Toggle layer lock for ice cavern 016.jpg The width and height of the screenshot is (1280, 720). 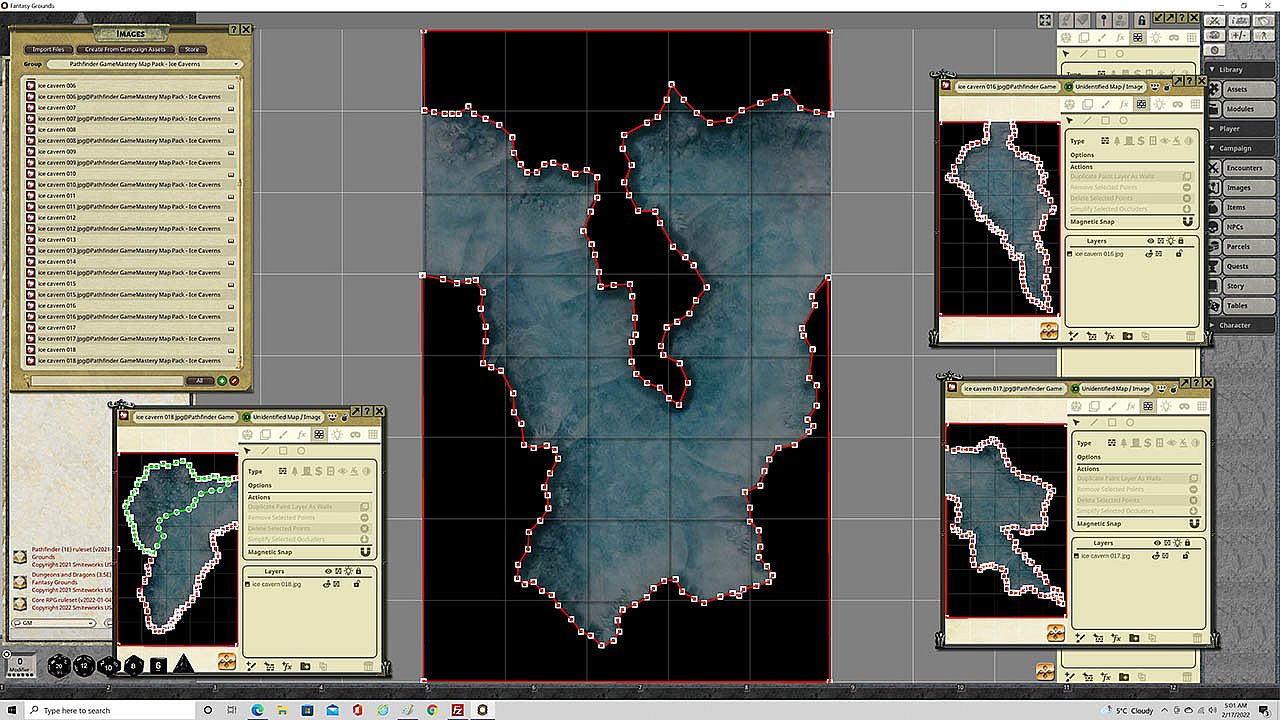tap(1179, 254)
